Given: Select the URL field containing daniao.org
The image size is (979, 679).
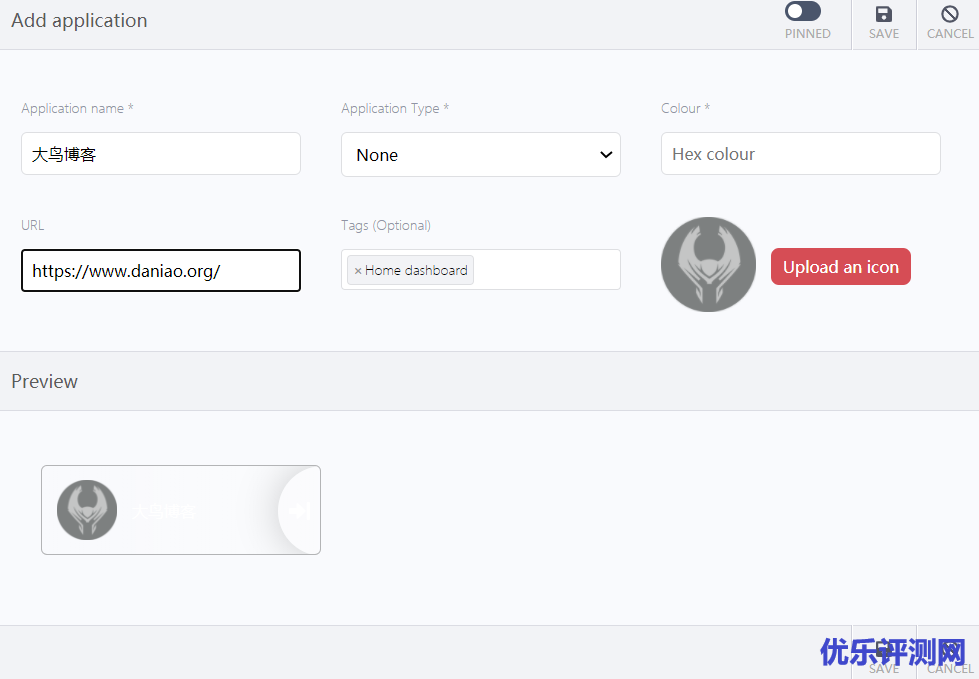Looking at the screenshot, I should click(x=160, y=270).
